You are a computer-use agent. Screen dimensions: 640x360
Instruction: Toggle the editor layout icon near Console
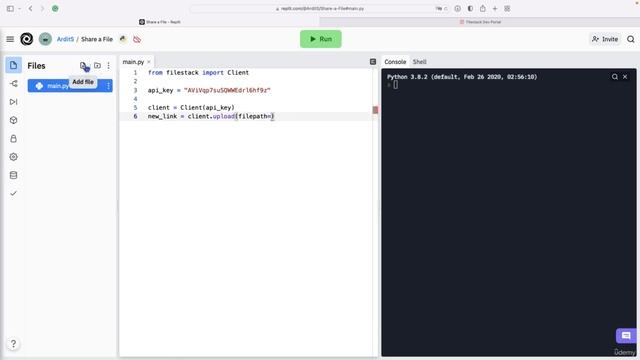[373, 62]
